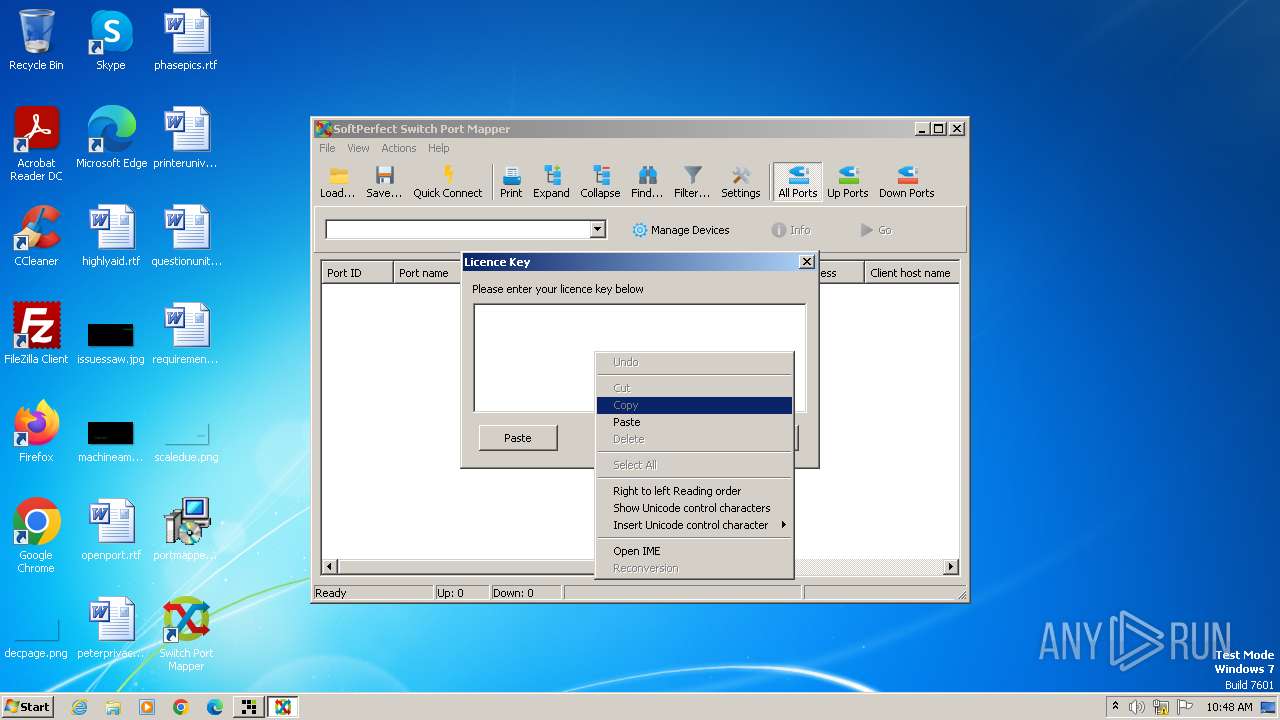Click the Windows Start button
This screenshot has width=1280, height=720.
coord(28,707)
